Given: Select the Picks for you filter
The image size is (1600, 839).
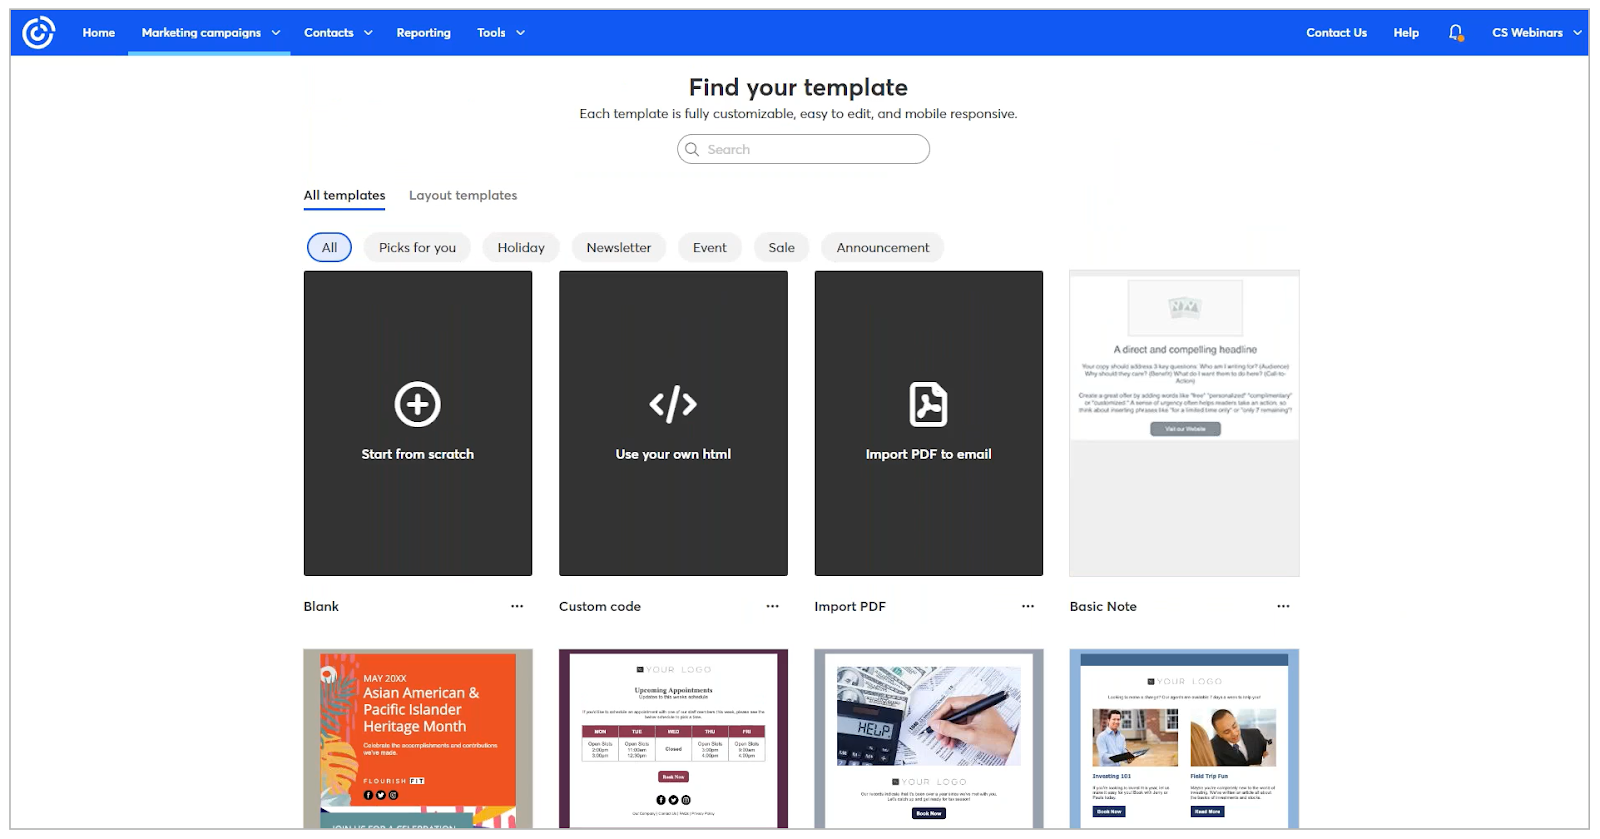Looking at the screenshot, I should tap(417, 247).
